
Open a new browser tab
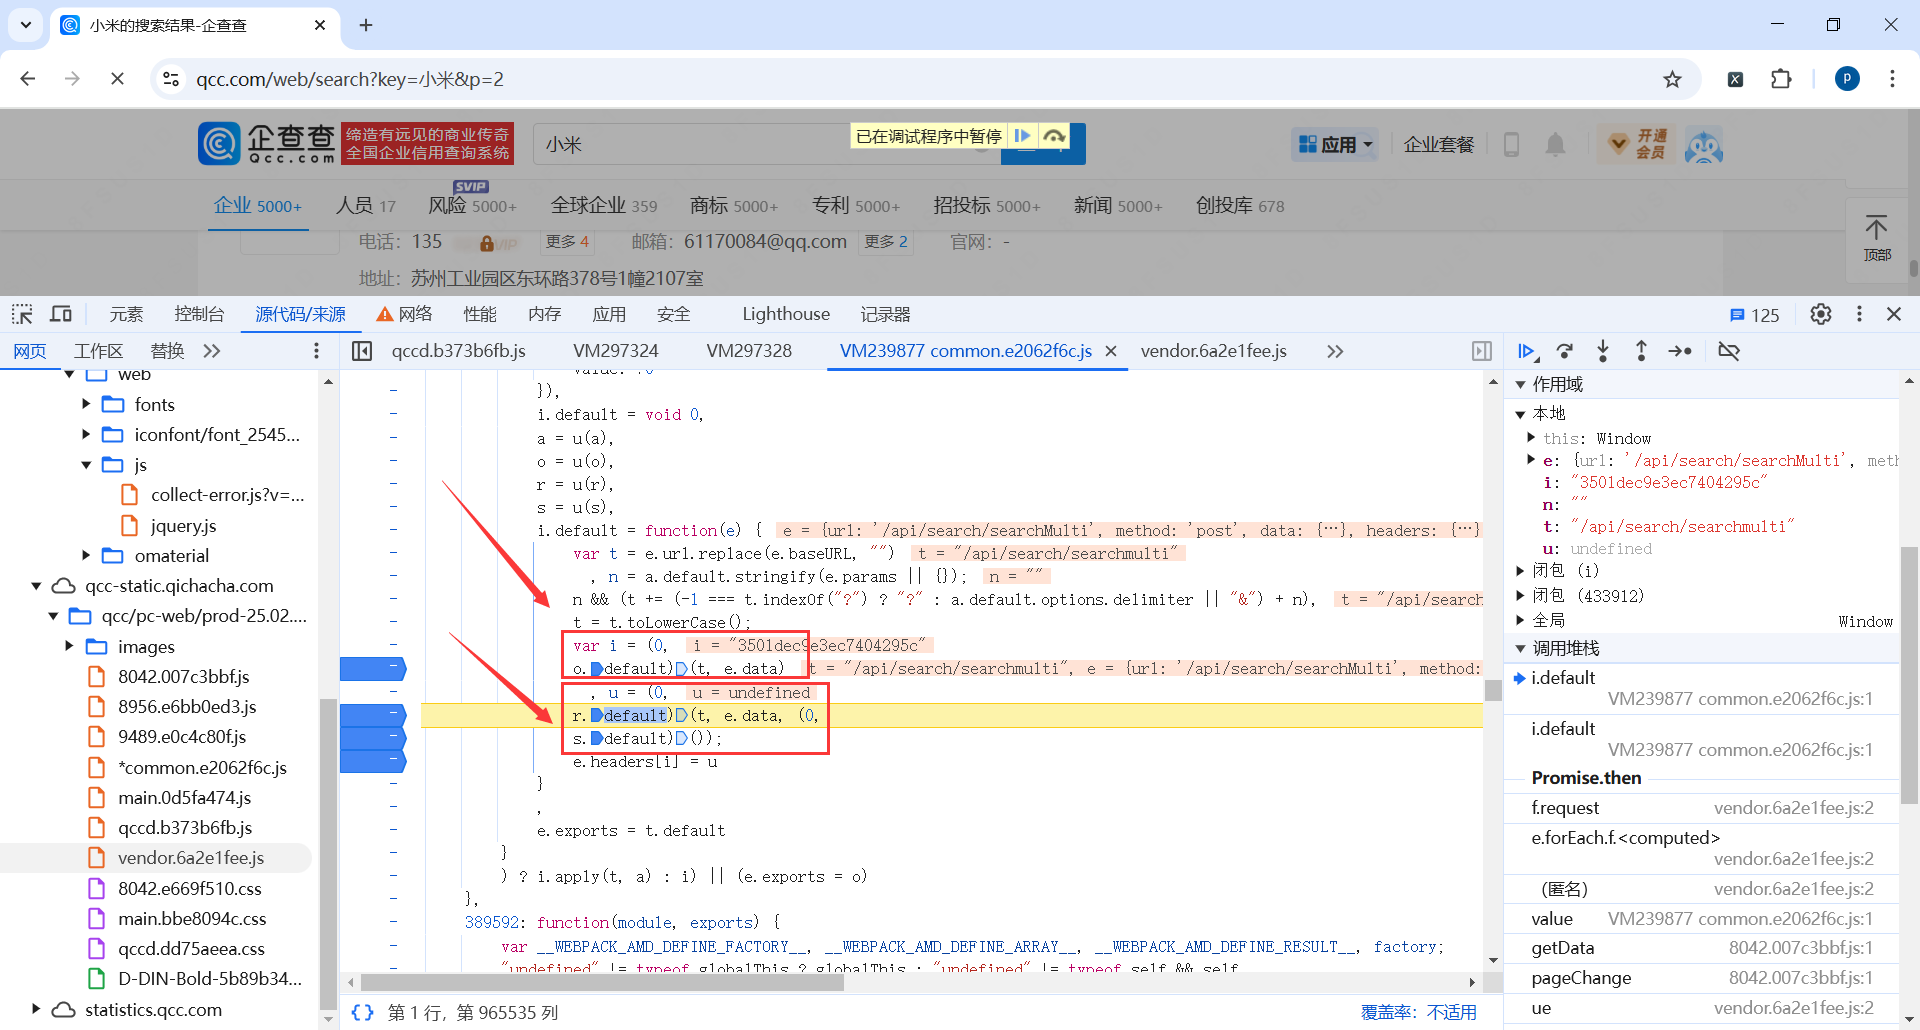click(366, 25)
